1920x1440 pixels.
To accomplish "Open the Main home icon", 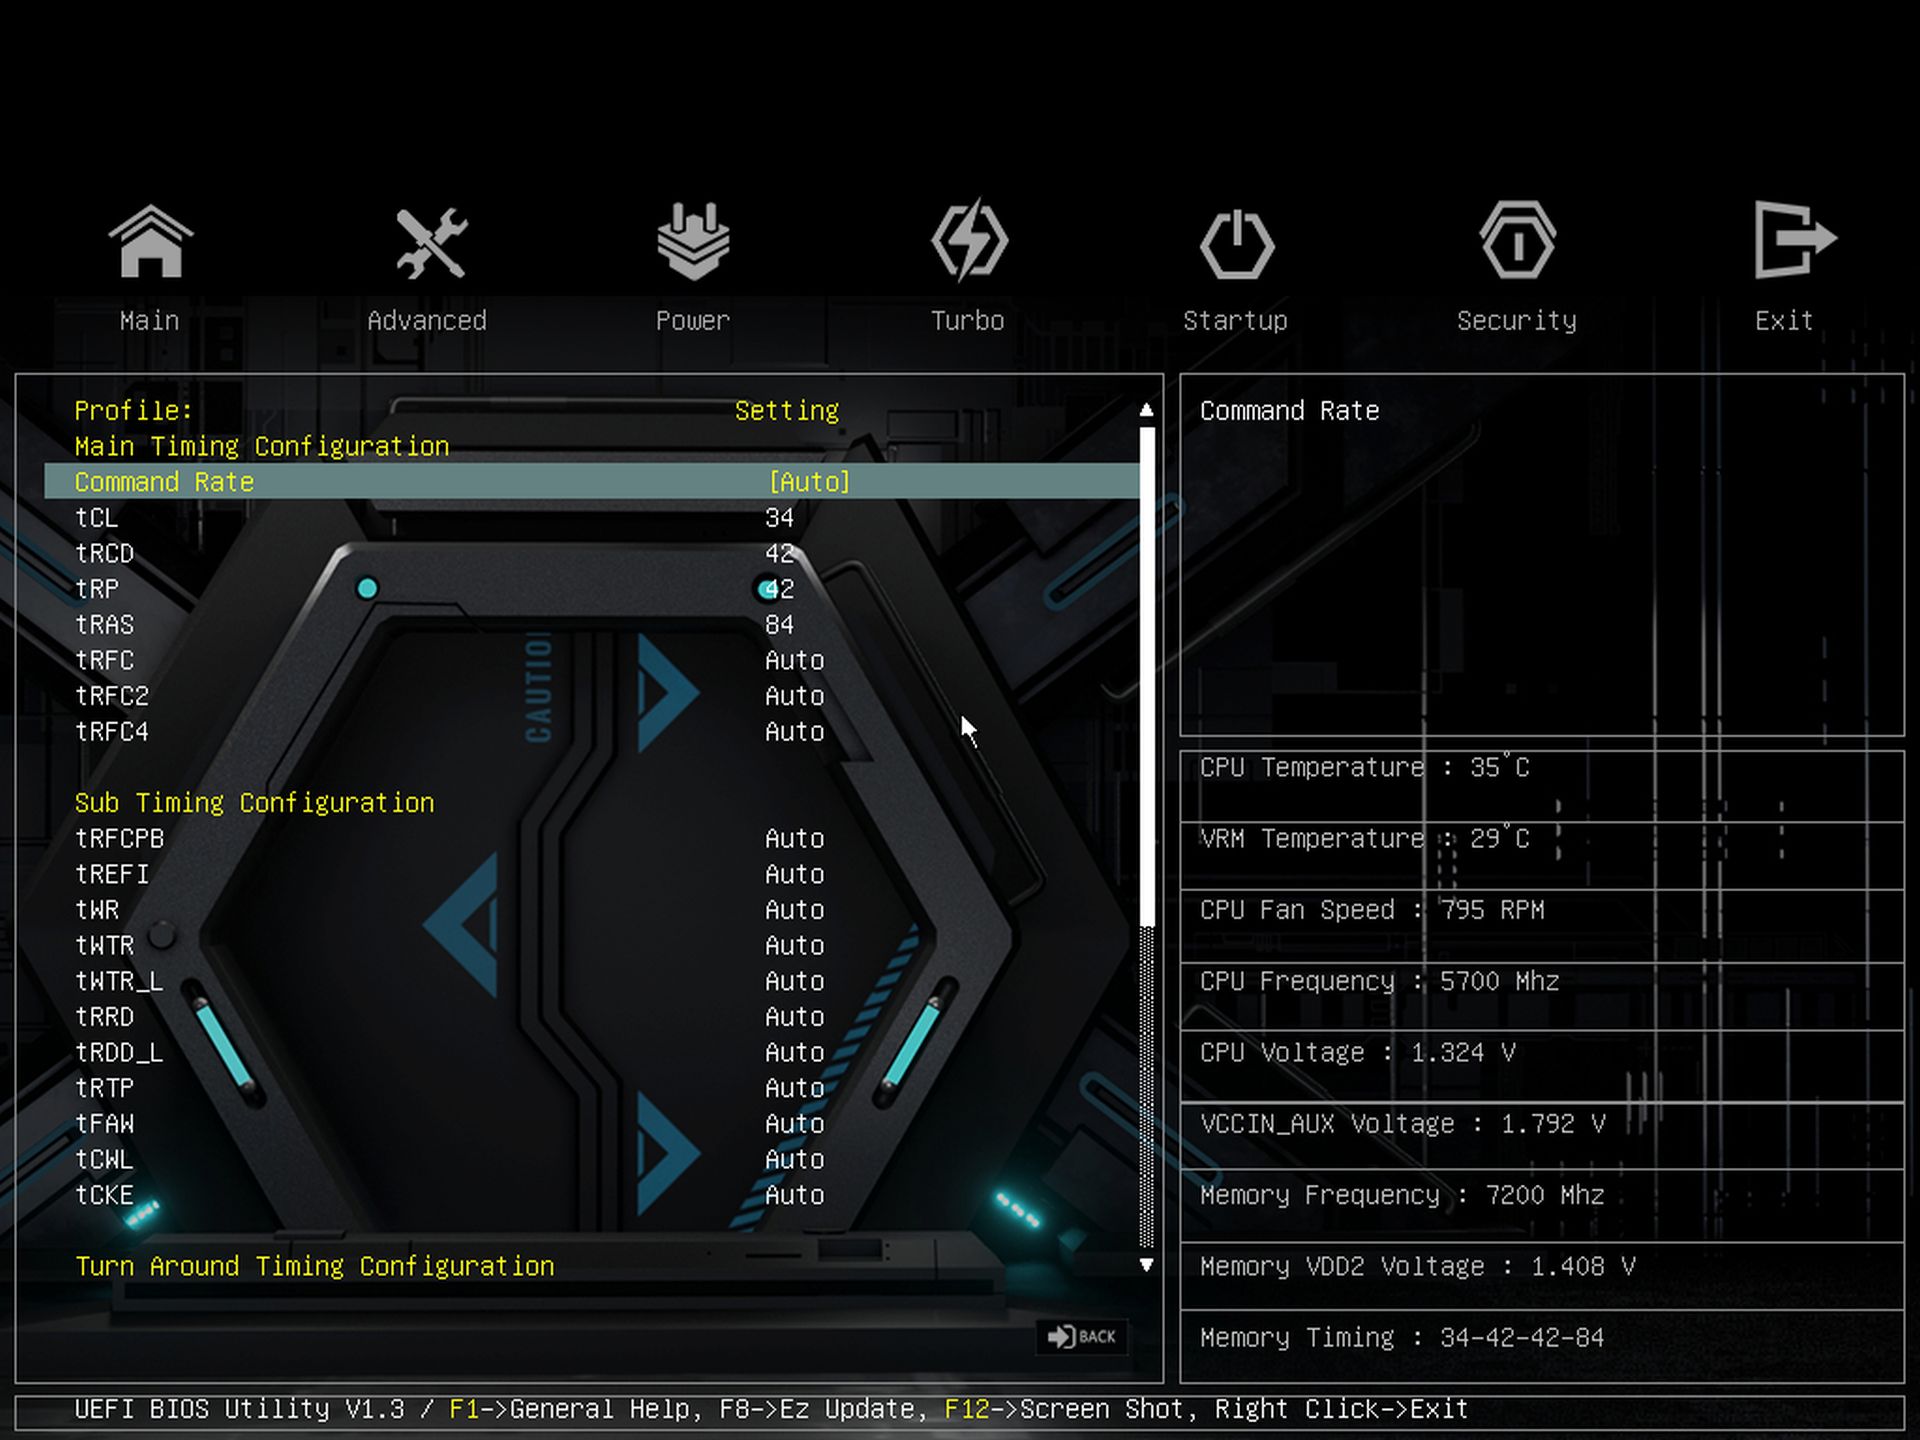I will coord(150,241).
